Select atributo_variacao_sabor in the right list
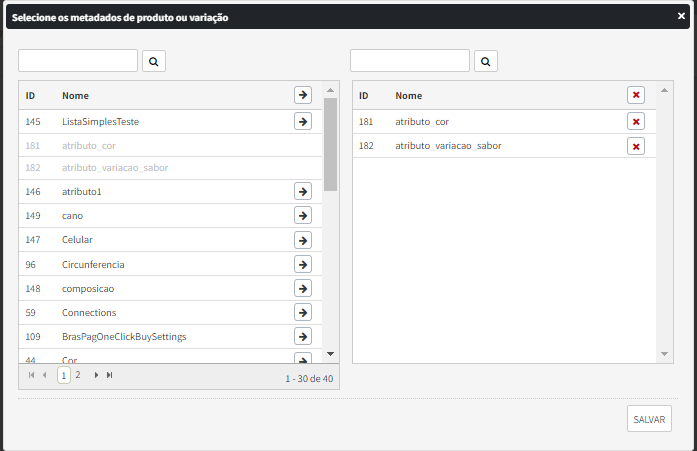The width and height of the screenshot is (697, 451). click(449, 146)
